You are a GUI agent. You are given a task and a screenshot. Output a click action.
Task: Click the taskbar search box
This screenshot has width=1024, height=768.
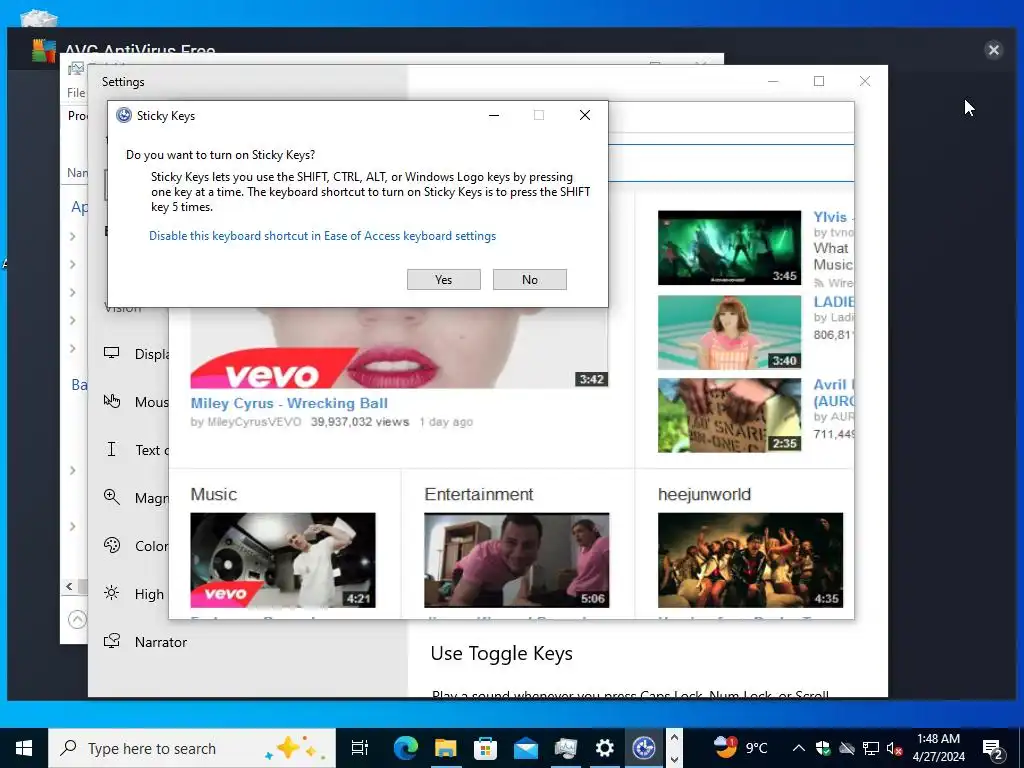(x=192, y=748)
